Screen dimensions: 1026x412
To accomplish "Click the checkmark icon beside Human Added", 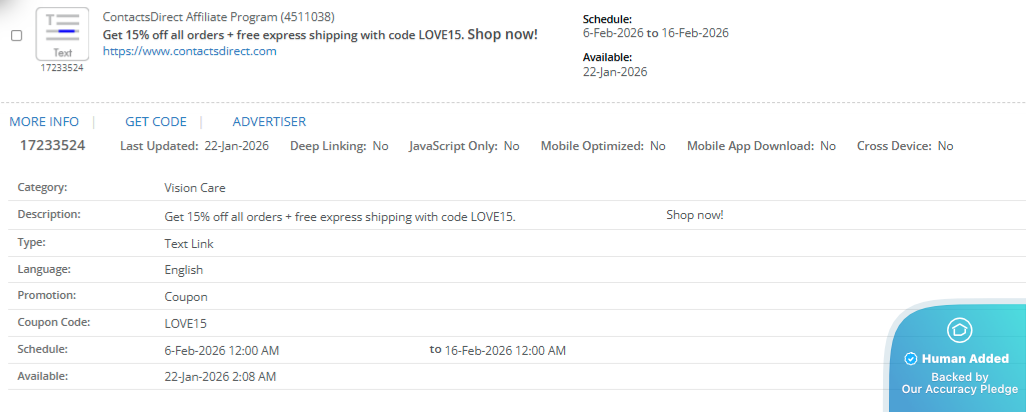I will [910, 359].
